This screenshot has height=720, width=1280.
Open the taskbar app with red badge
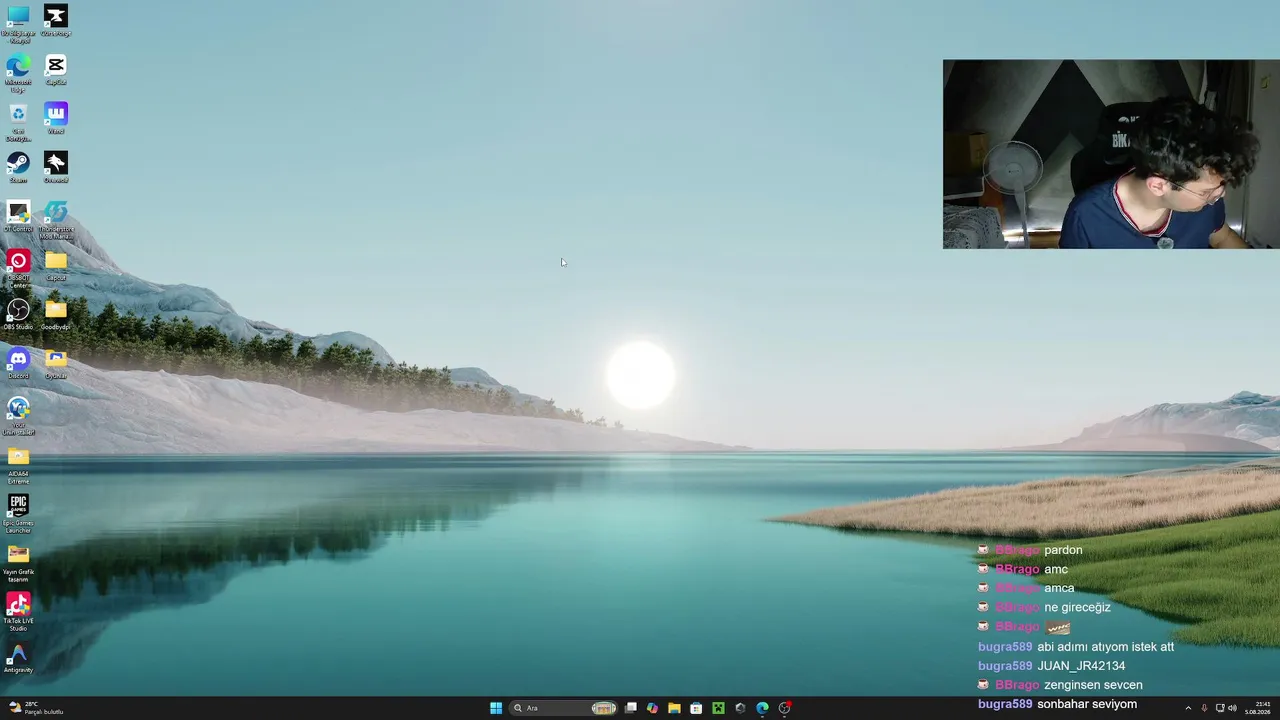pos(785,708)
